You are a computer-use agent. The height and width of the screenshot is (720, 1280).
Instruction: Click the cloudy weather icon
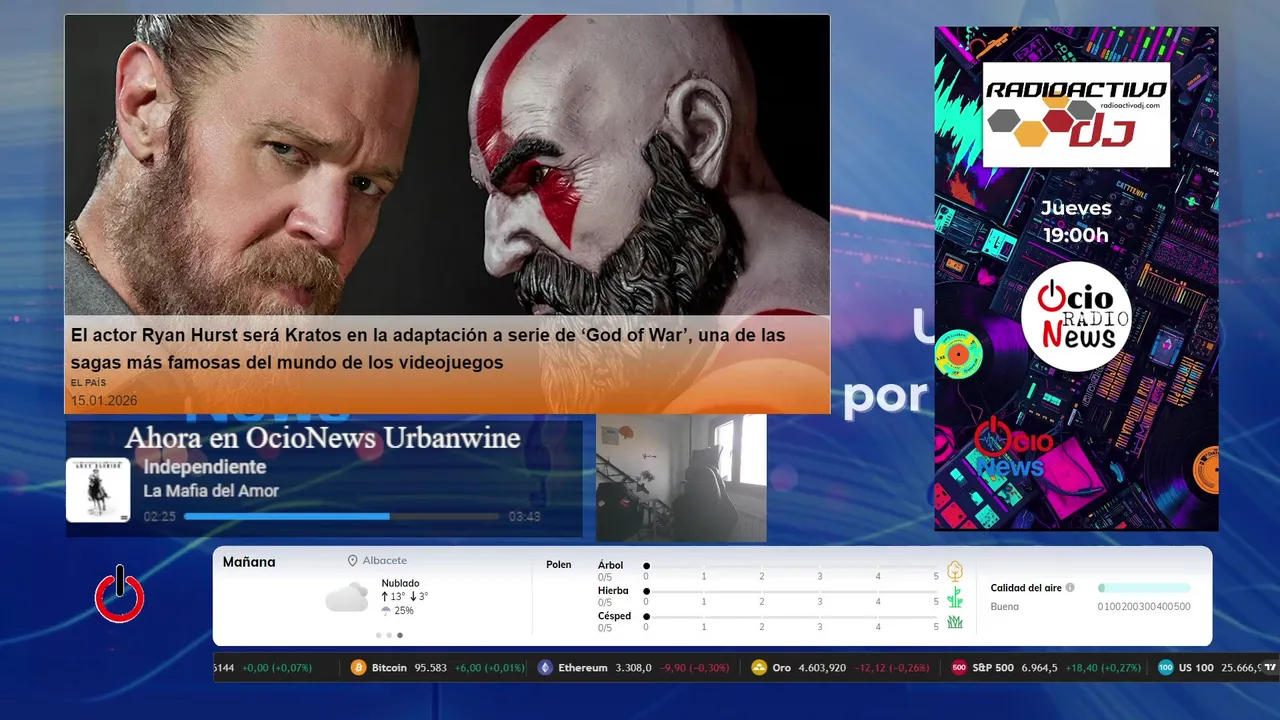pyautogui.click(x=346, y=597)
